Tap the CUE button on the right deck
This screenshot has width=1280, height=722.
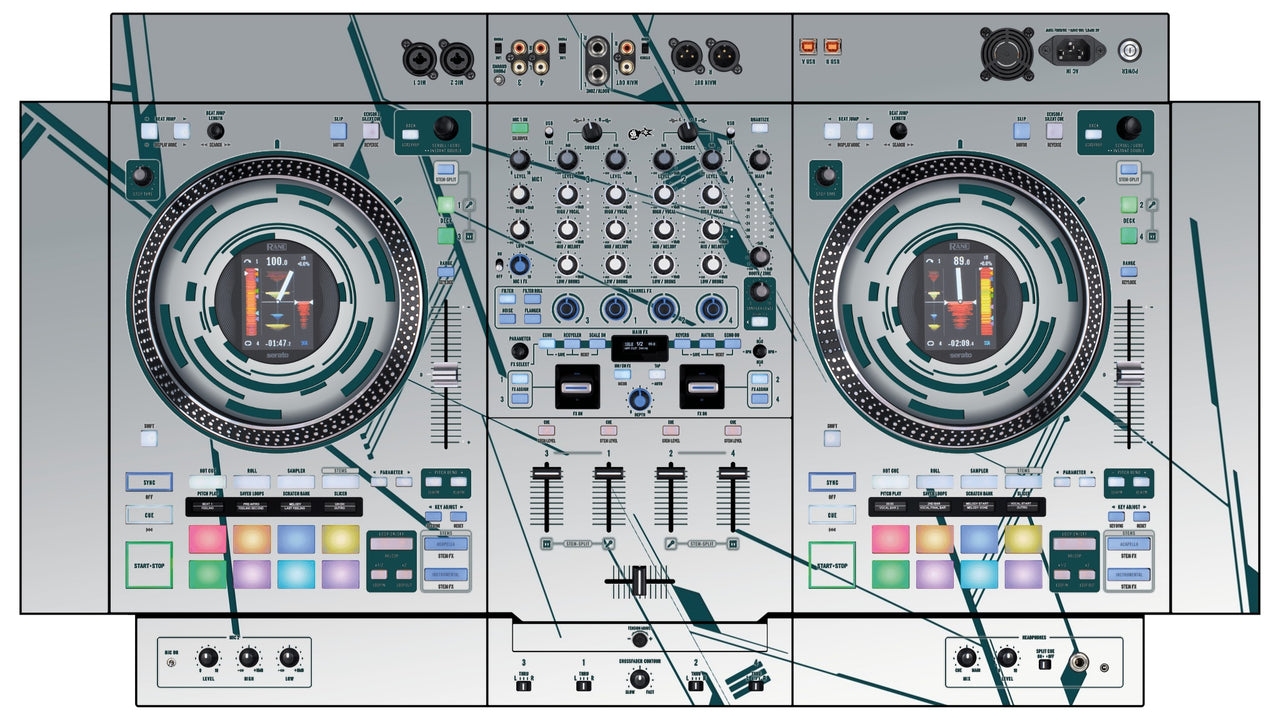[x=832, y=515]
